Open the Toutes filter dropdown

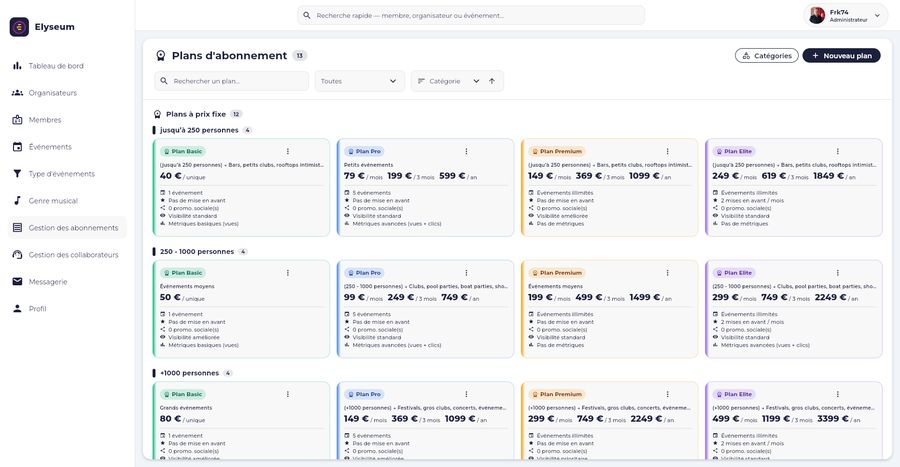[x=359, y=81]
